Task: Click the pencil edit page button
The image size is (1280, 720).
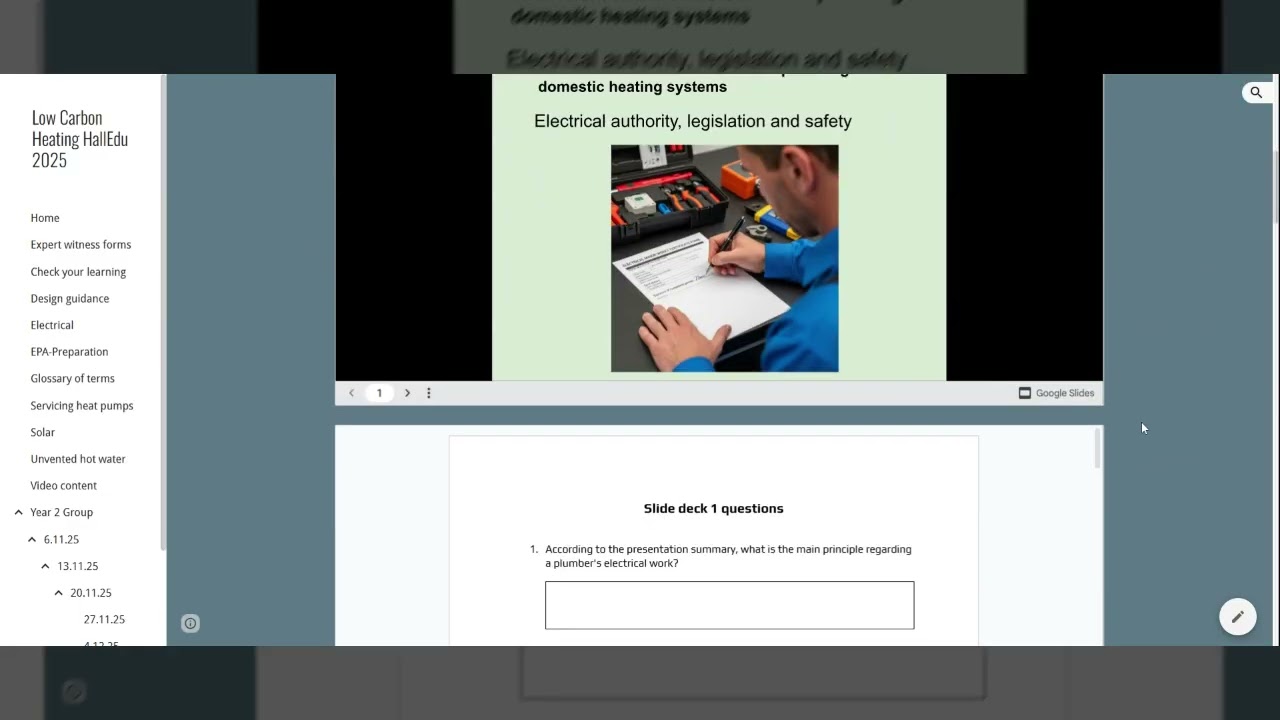Action: (x=1238, y=617)
